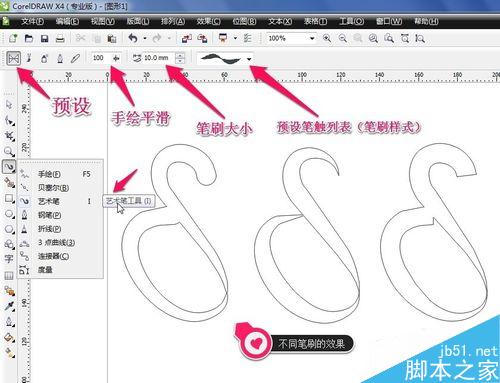Click the Redo arrow icon
The width and height of the screenshot is (500, 383).
tap(157, 38)
